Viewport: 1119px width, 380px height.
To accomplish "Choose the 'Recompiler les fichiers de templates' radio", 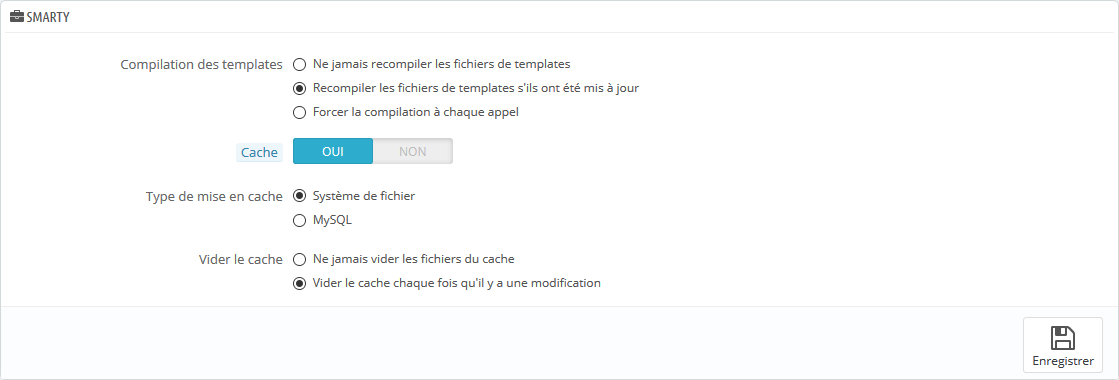I will [x=300, y=89].
